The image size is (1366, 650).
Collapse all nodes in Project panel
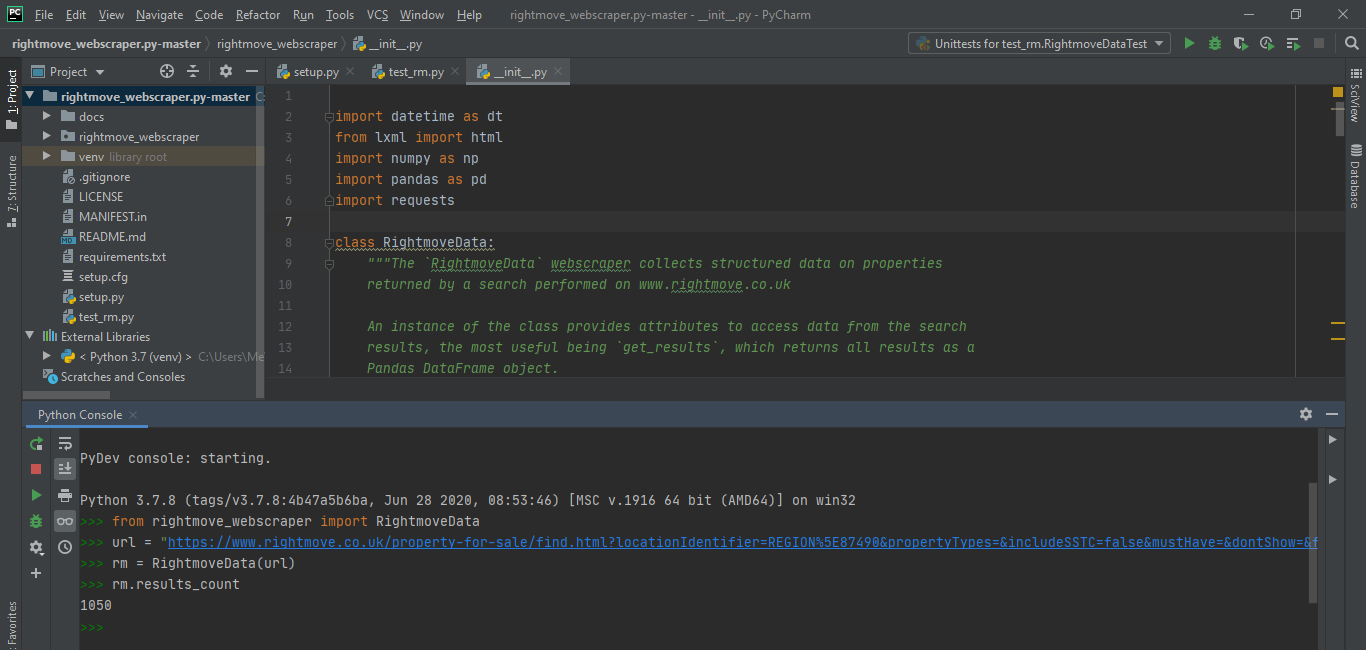tap(193, 71)
